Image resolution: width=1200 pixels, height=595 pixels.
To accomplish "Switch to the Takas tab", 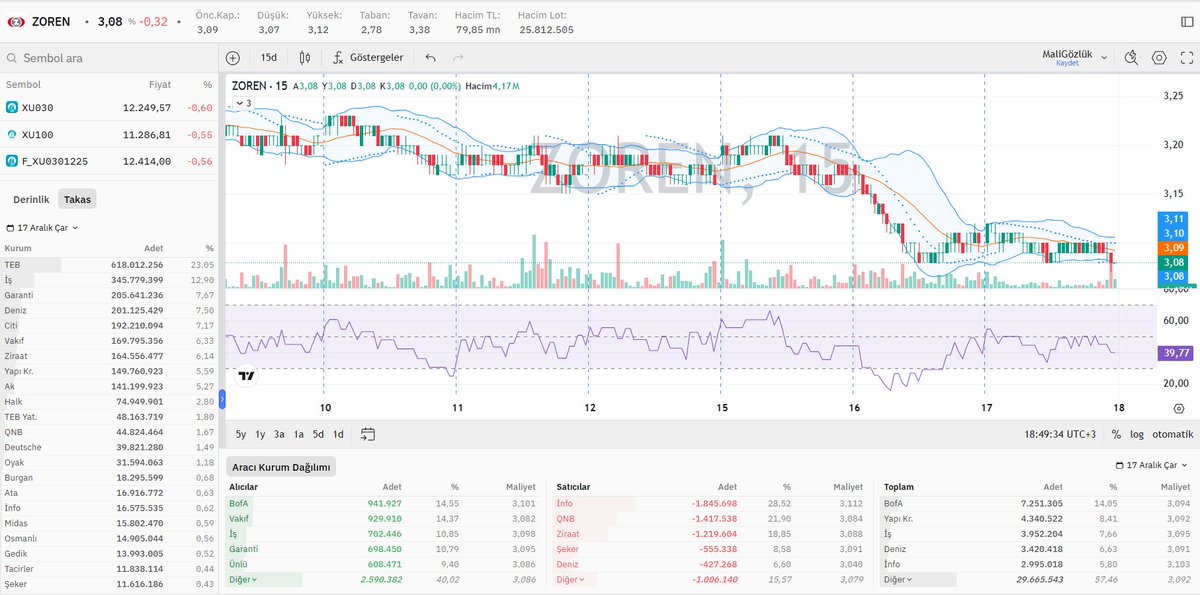I will 78,199.
